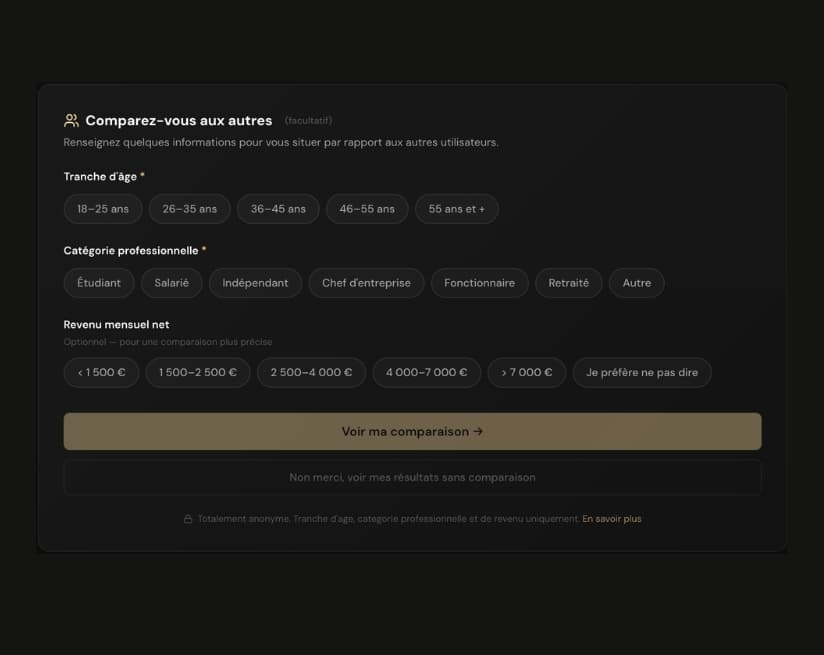Click the Voir ma comparaison button

[412, 431]
